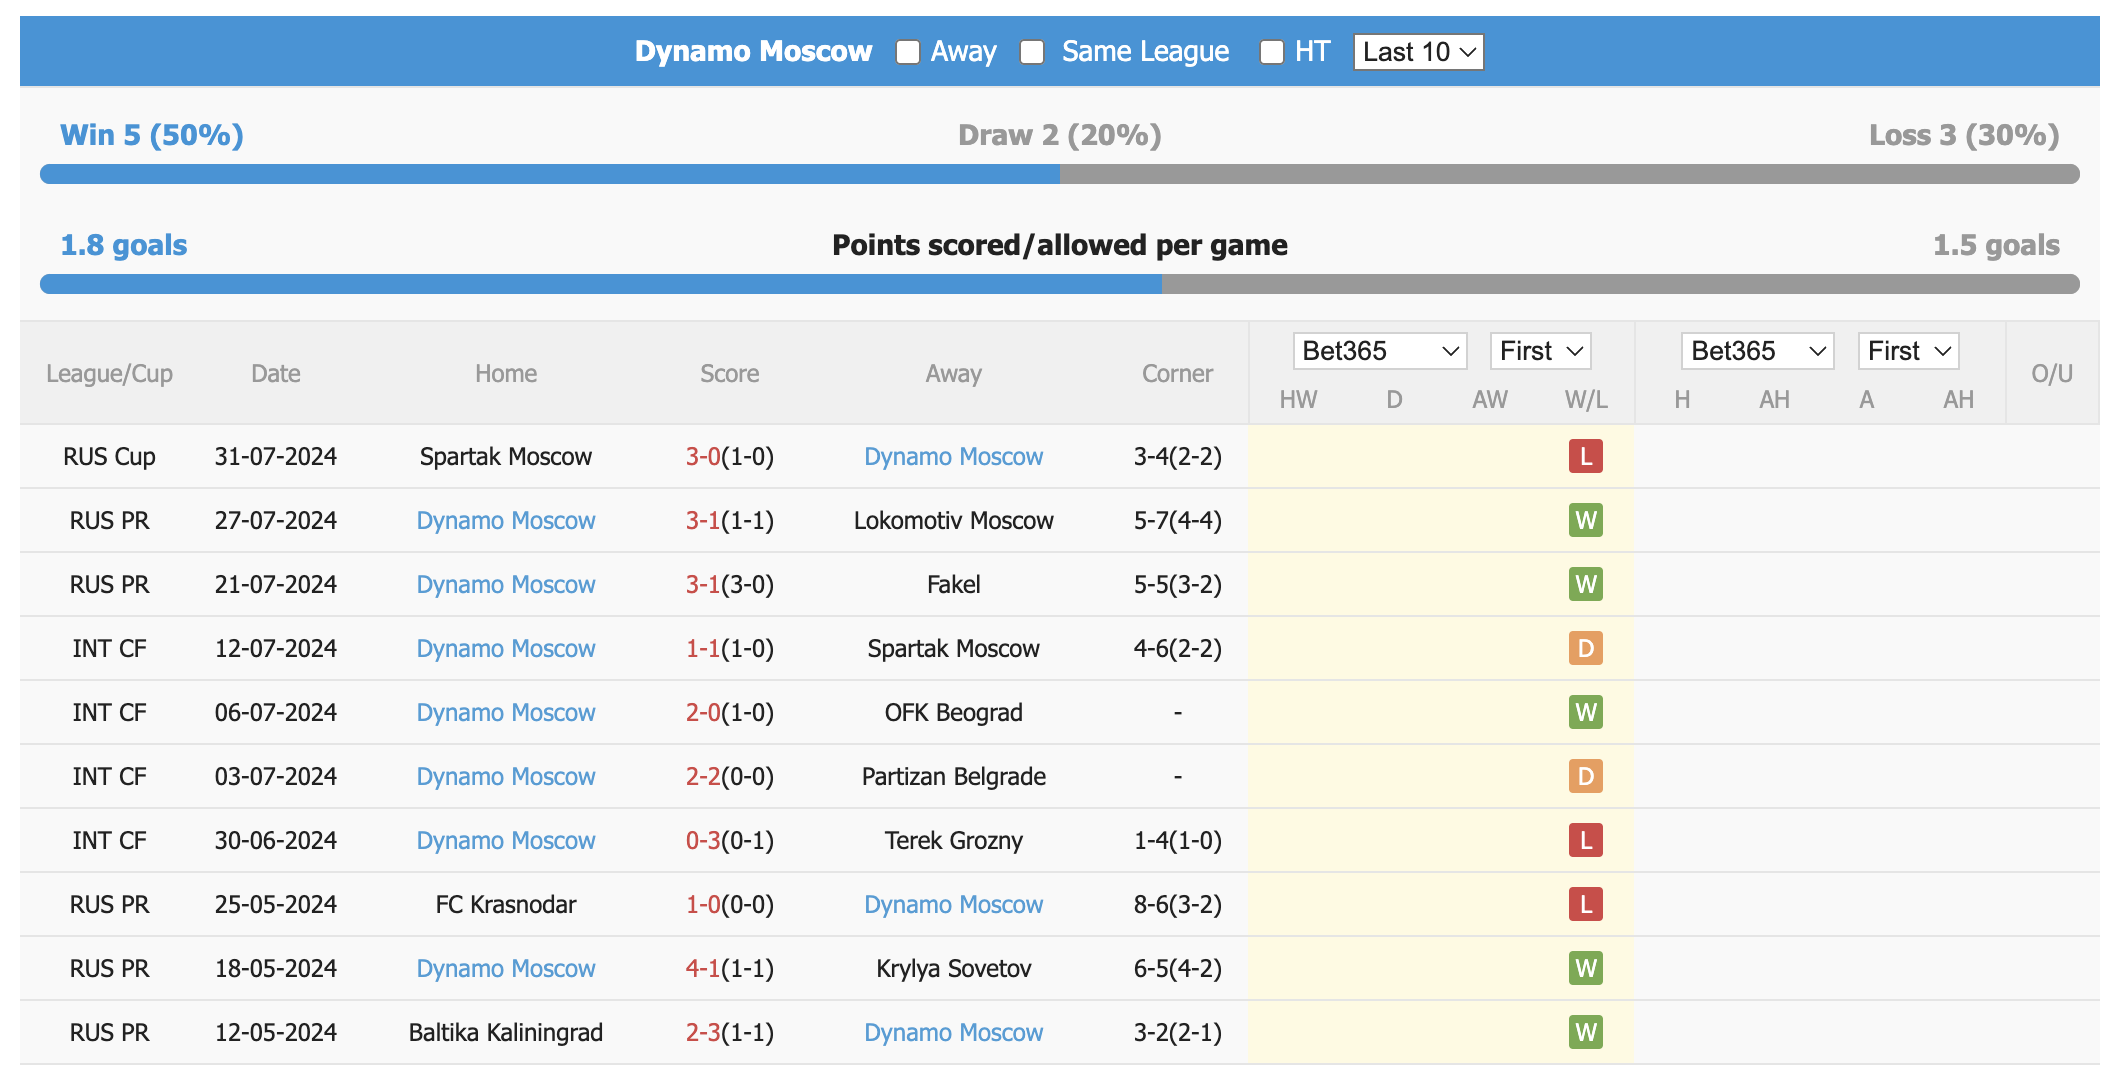Click Krylya Sovetov team name

tap(954, 969)
